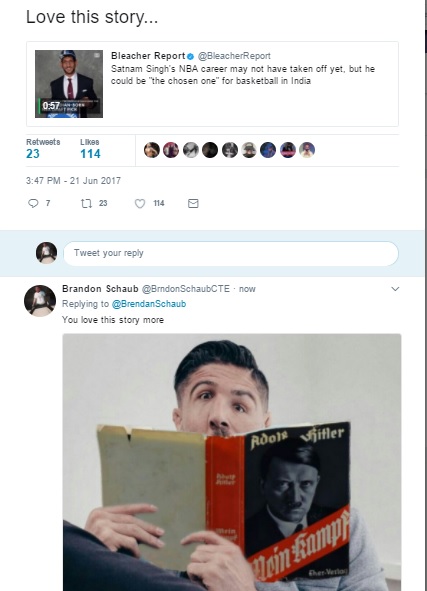
Task: Like the tweet with heart icon
Action: click(140, 204)
